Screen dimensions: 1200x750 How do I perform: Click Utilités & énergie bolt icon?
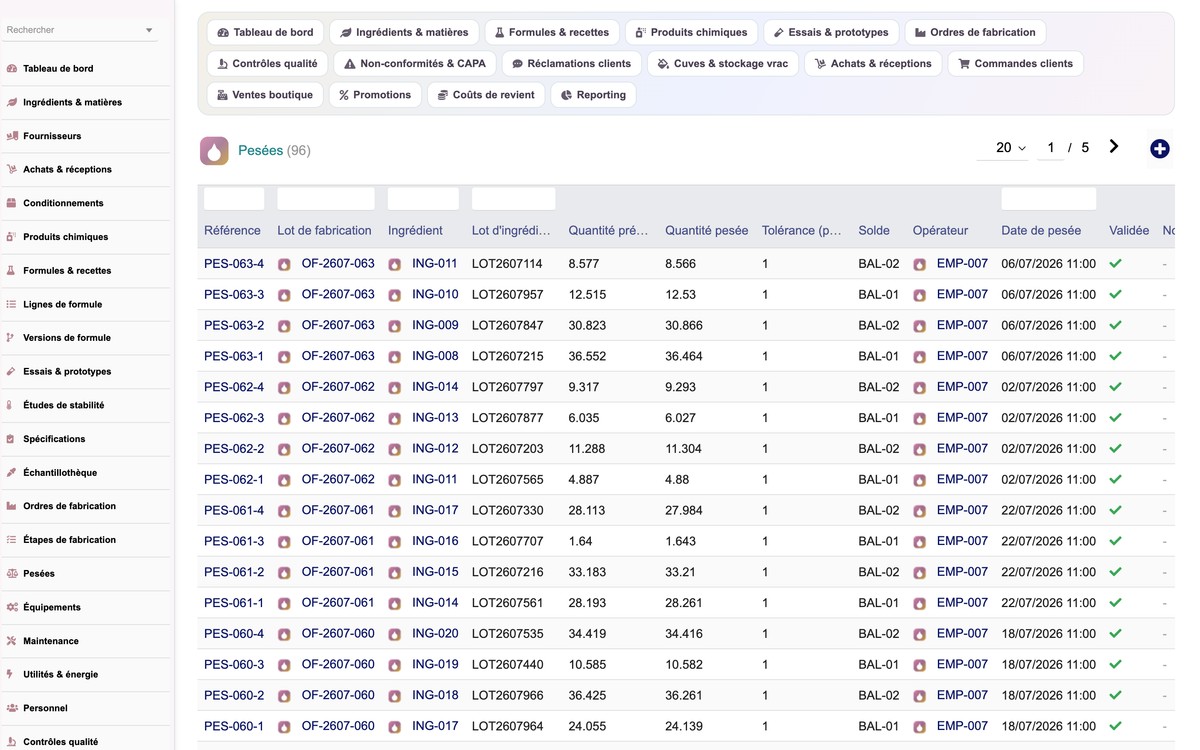click(12, 674)
